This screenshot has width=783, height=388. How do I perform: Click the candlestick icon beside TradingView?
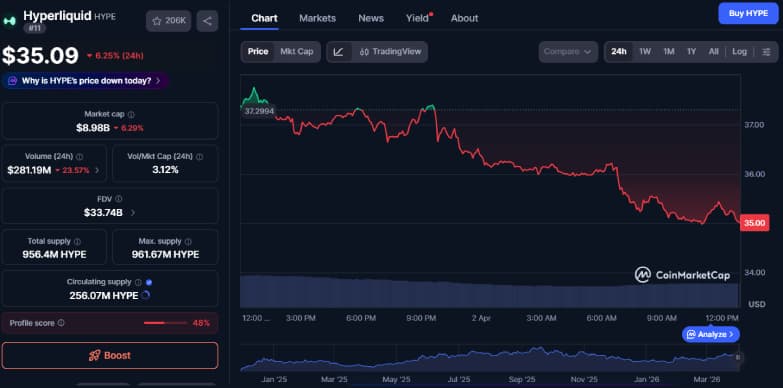pyautogui.click(x=364, y=52)
